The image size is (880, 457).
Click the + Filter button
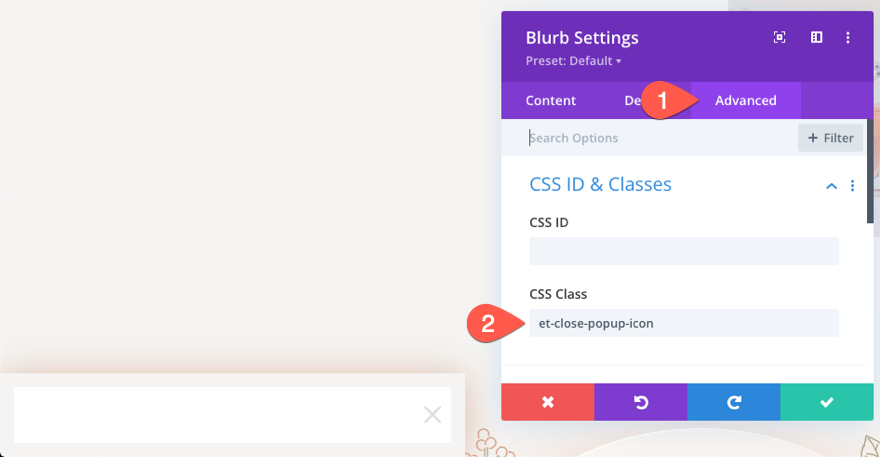coord(830,138)
